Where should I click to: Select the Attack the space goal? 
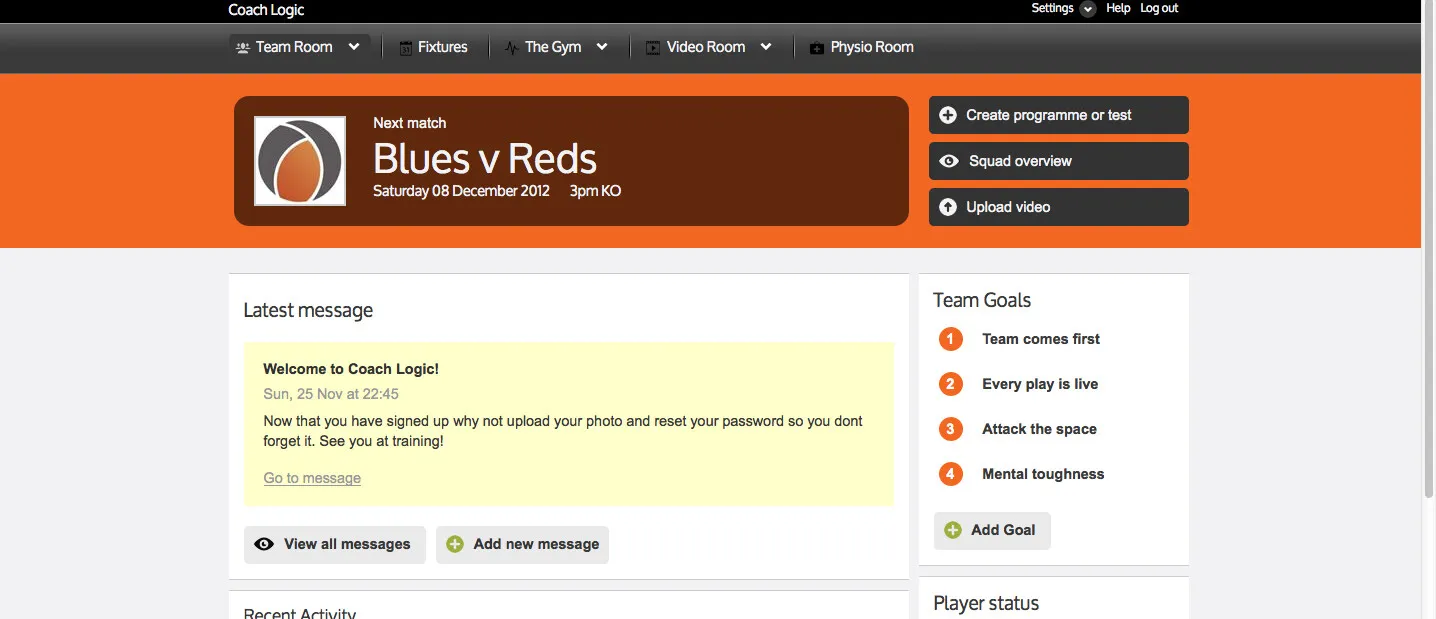pyautogui.click(x=1039, y=429)
